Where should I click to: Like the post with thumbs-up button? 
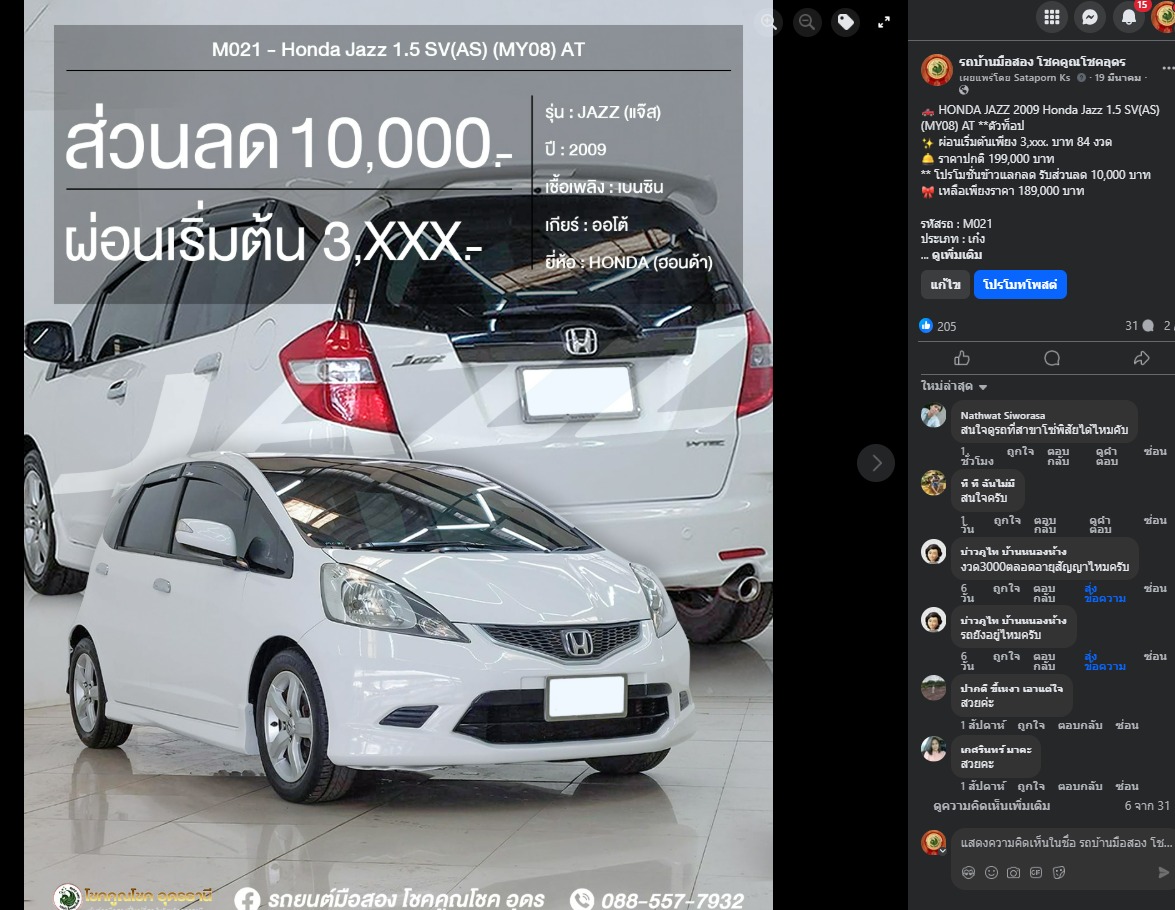click(x=962, y=358)
